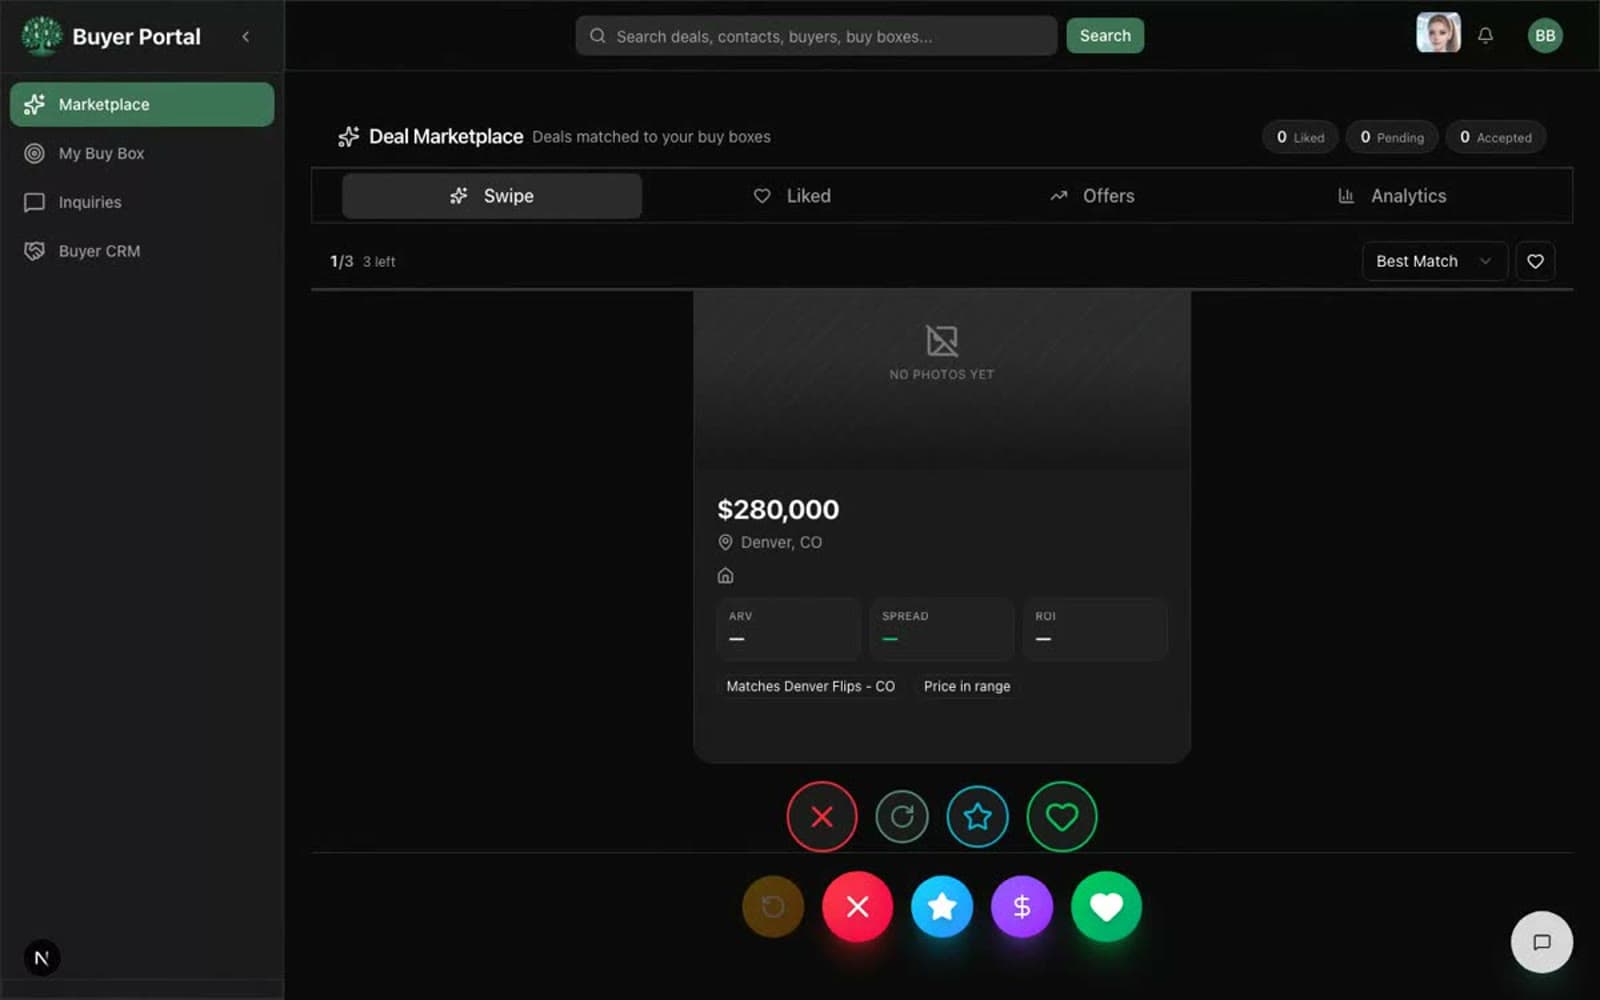Screen dimensions: 1600x1000
Task: Open My Buy Box page
Action: 142,153
